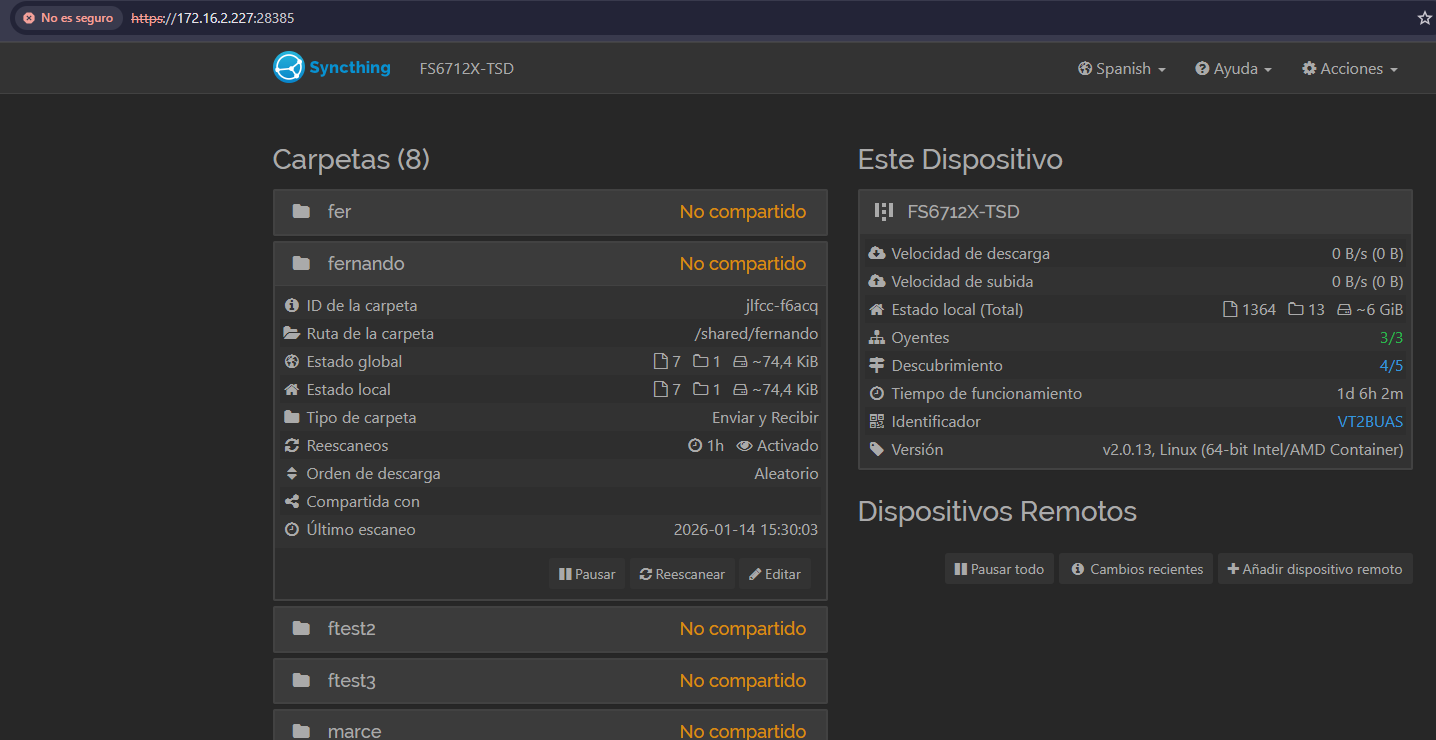Open the Spanish language dropdown
The width and height of the screenshot is (1436, 740).
point(1122,69)
